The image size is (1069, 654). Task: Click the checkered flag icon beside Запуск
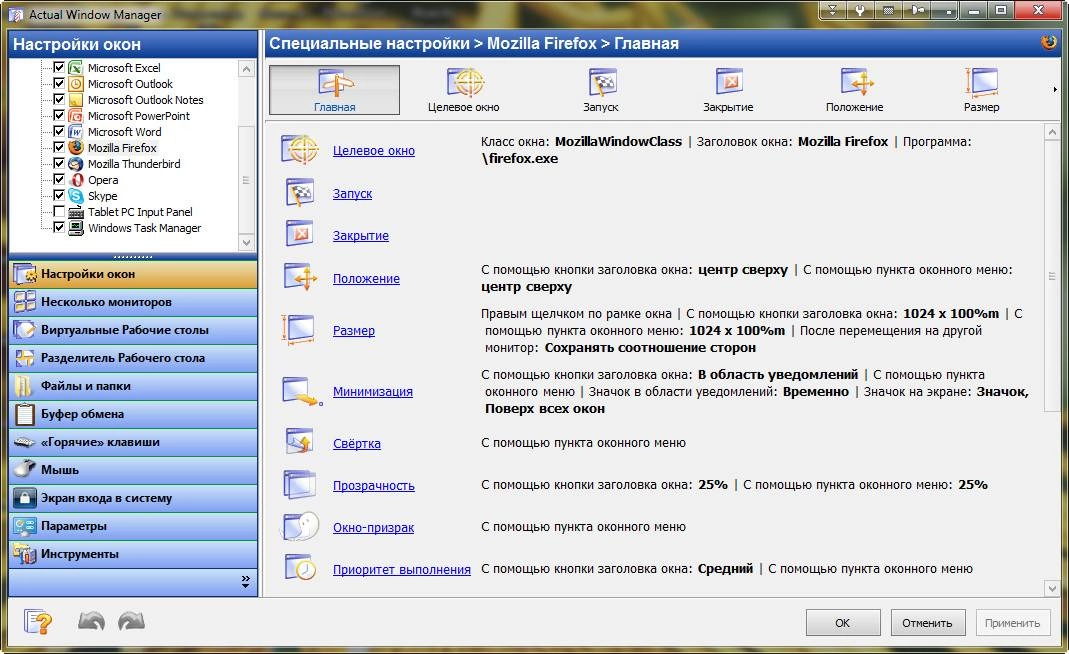pyautogui.click(x=300, y=193)
